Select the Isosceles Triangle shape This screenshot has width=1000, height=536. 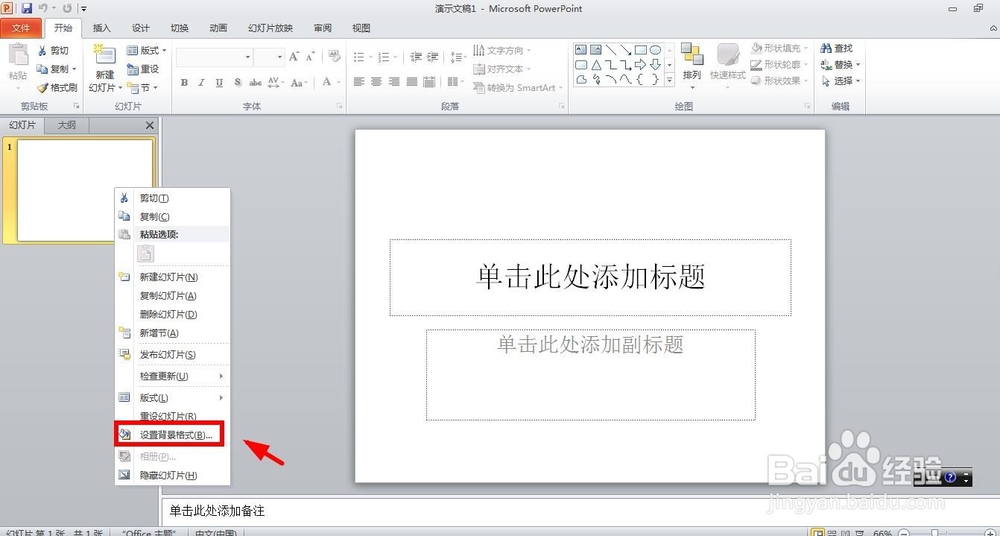[596, 64]
